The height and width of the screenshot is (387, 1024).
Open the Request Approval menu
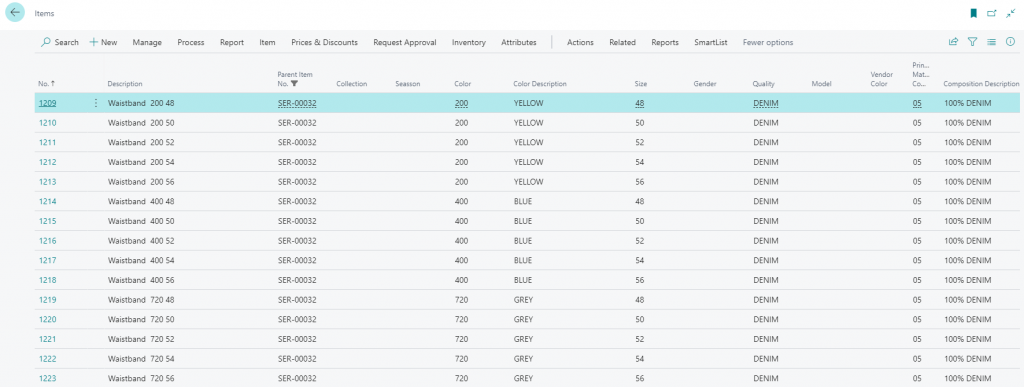pyautogui.click(x=405, y=42)
